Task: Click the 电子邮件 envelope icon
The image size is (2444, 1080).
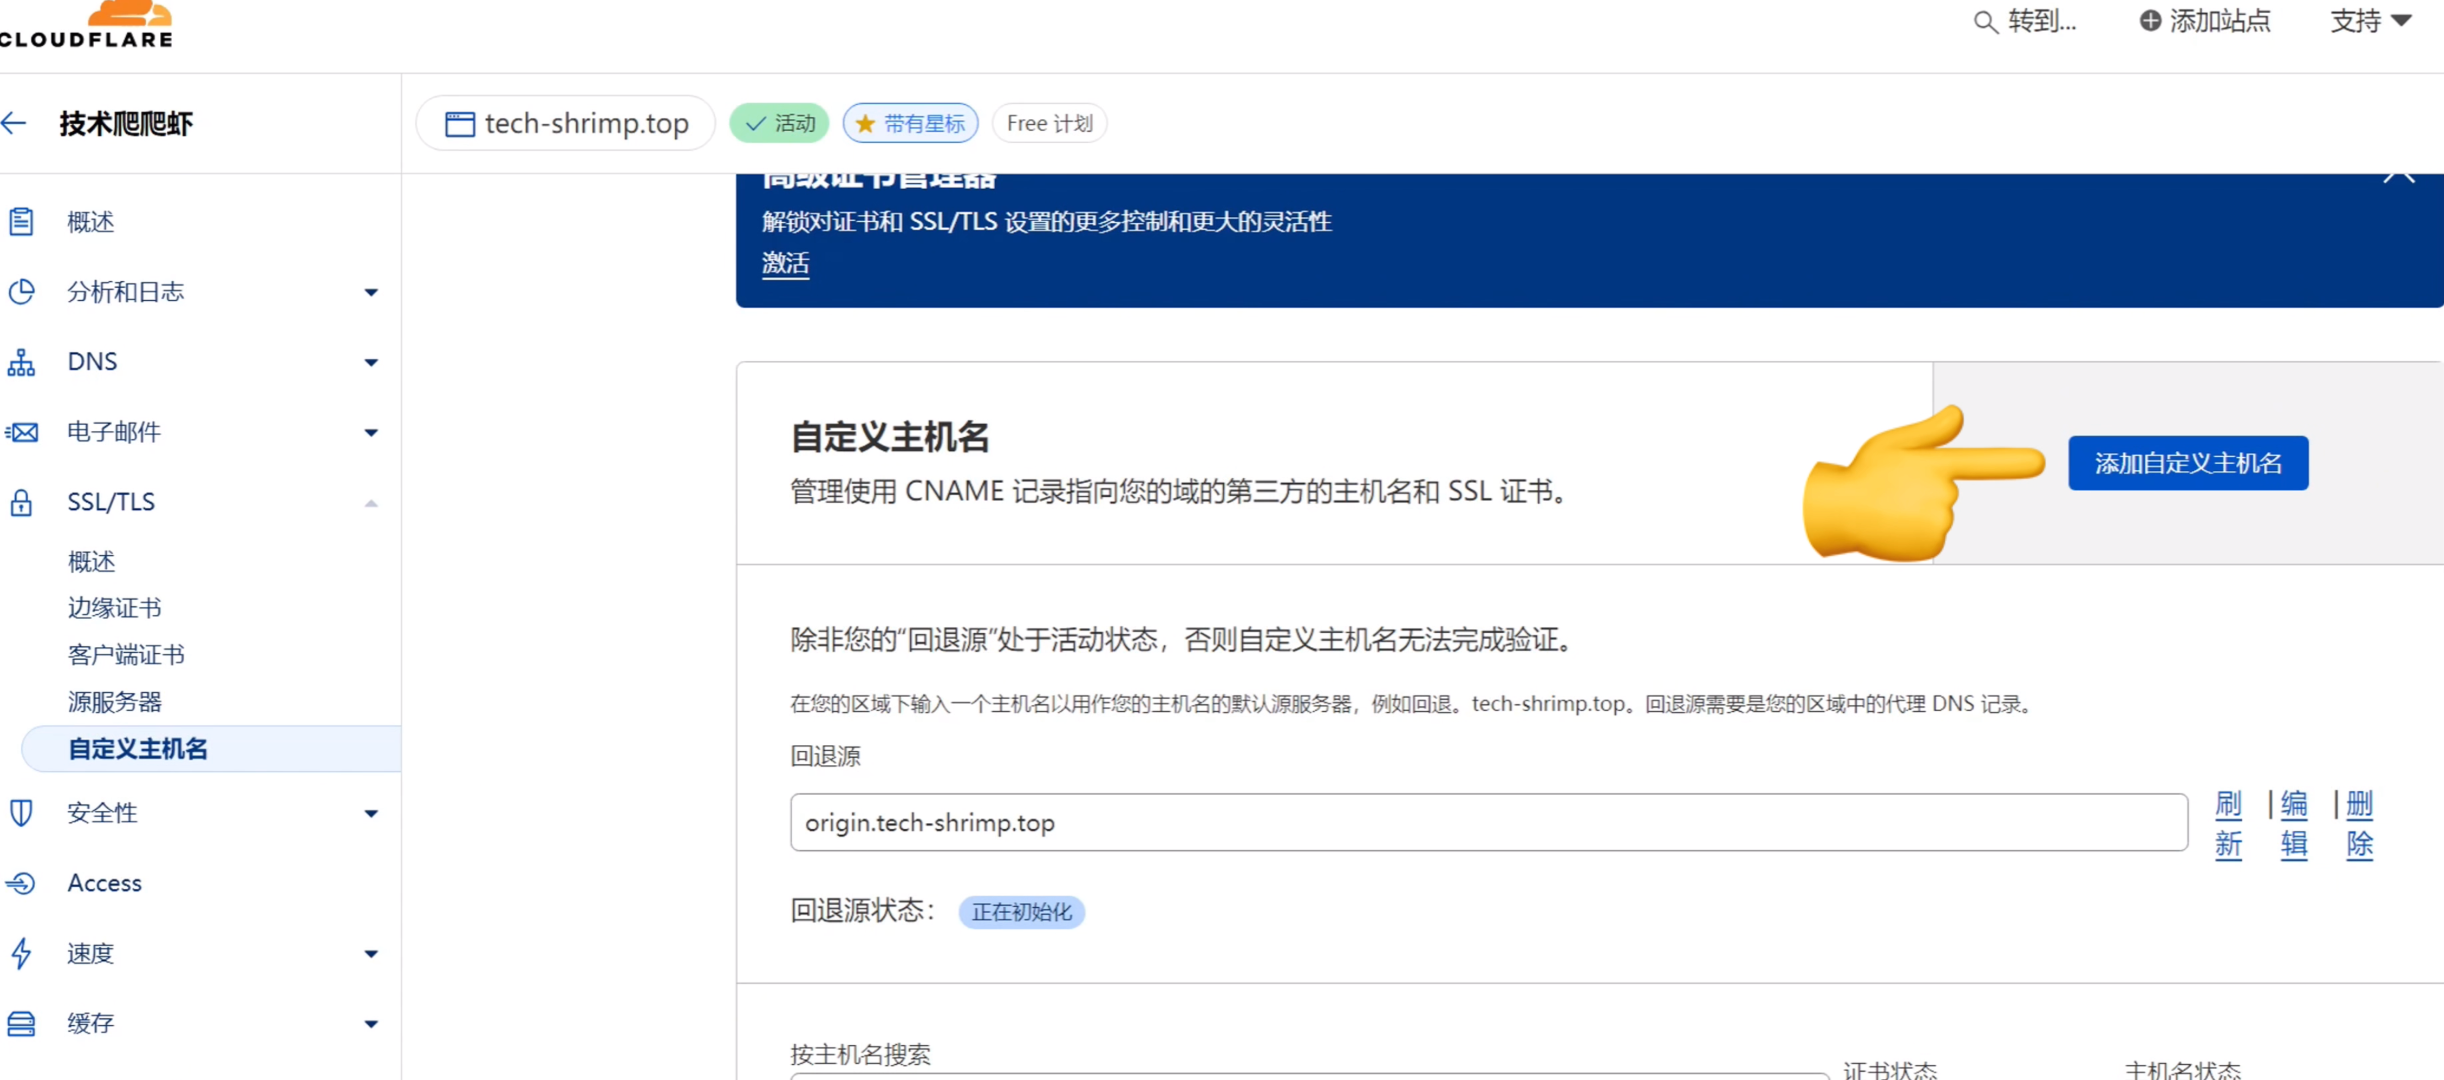Action: pyautogui.click(x=21, y=432)
